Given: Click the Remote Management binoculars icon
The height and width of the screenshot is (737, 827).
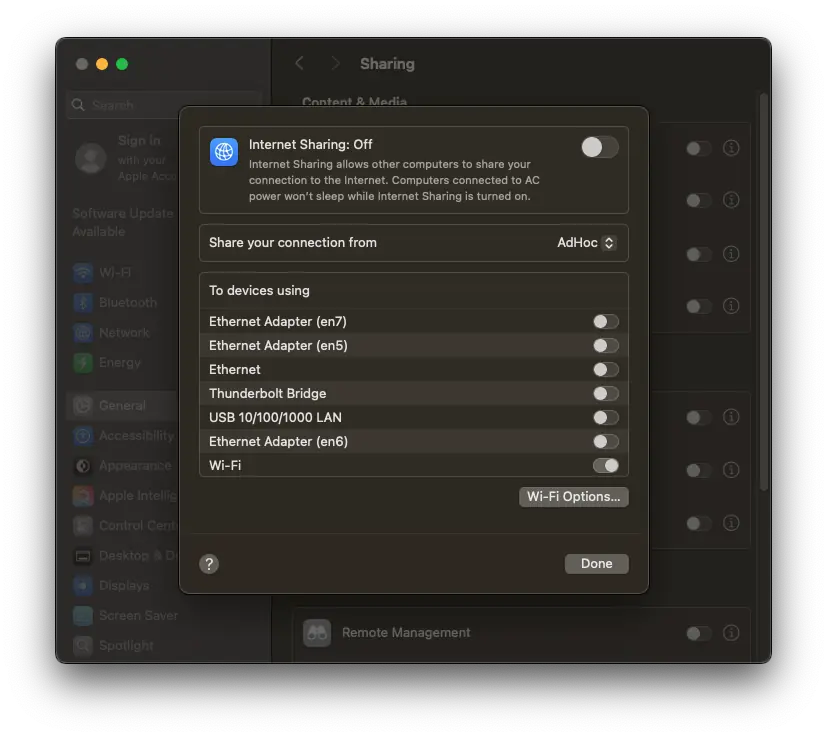Looking at the screenshot, I should (x=317, y=633).
